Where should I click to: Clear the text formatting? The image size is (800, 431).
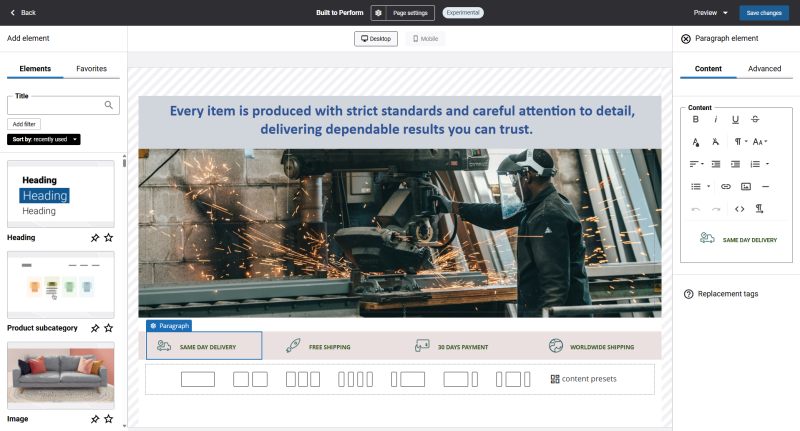715,142
